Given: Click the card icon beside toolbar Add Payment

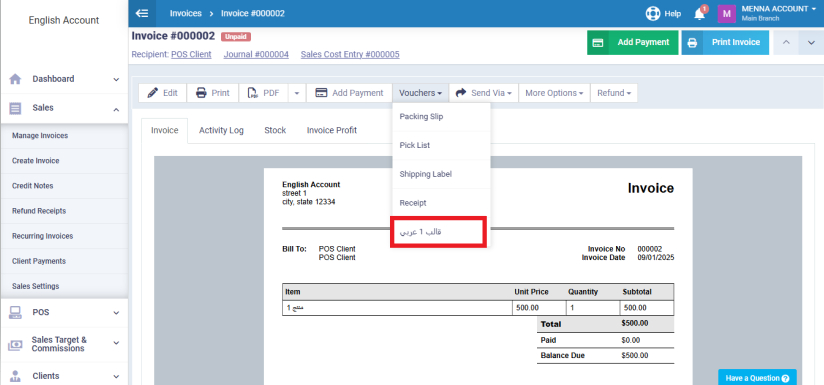Looking at the screenshot, I should pos(322,93).
